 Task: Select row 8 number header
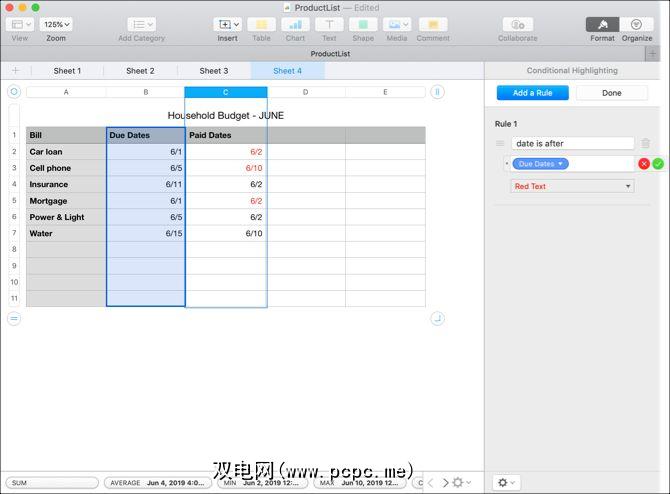14,250
